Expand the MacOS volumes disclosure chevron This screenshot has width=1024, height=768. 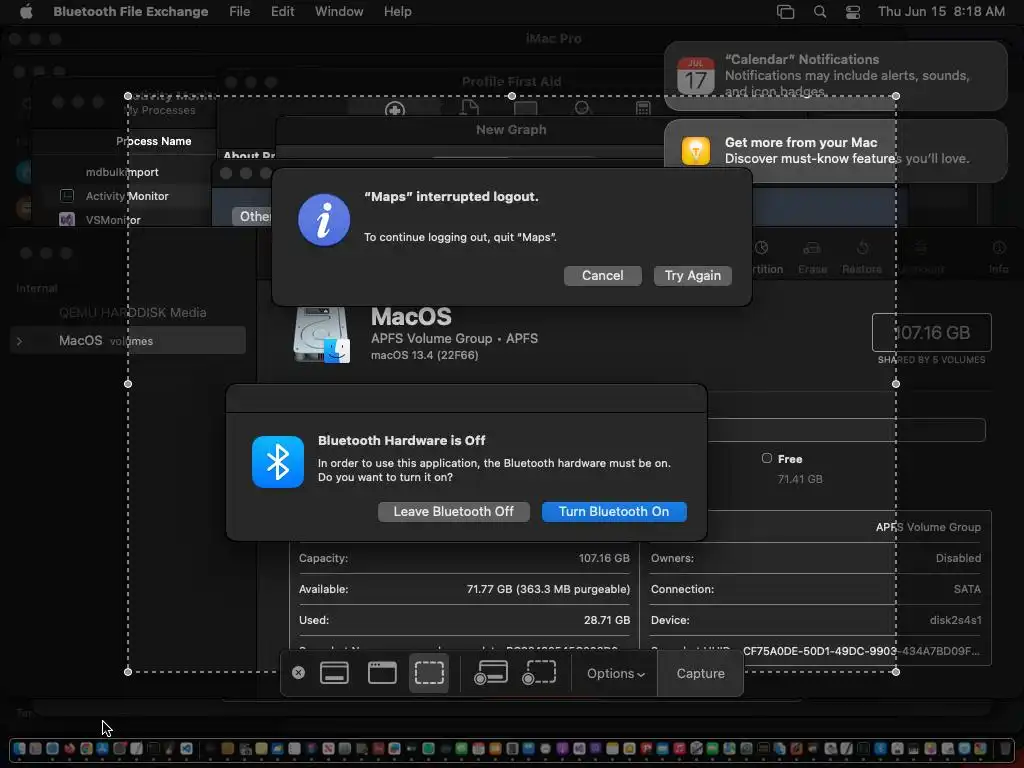click(19, 341)
